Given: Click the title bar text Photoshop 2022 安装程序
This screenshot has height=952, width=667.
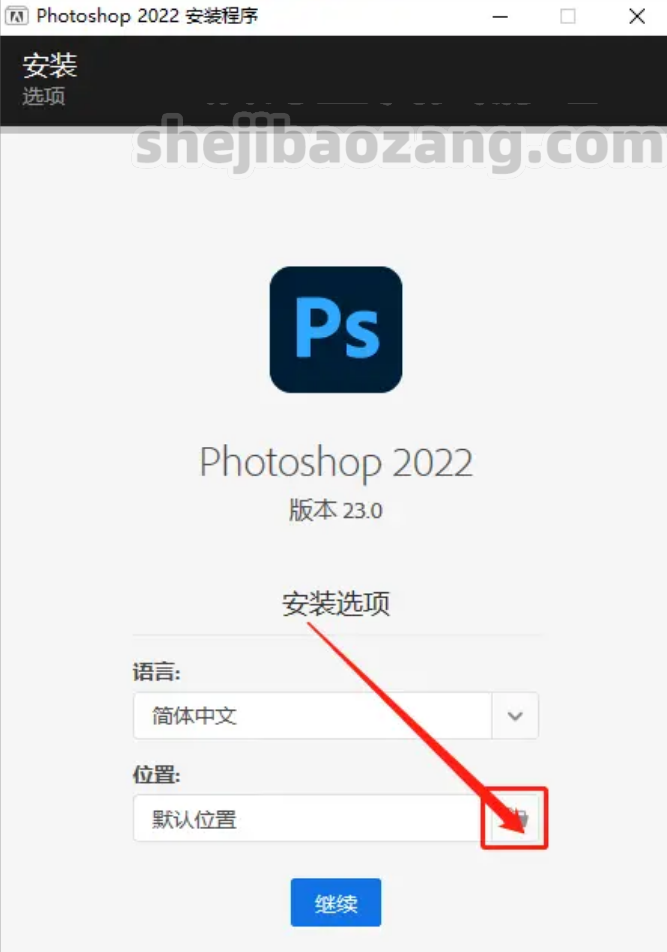Looking at the screenshot, I should click(x=147, y=16).
